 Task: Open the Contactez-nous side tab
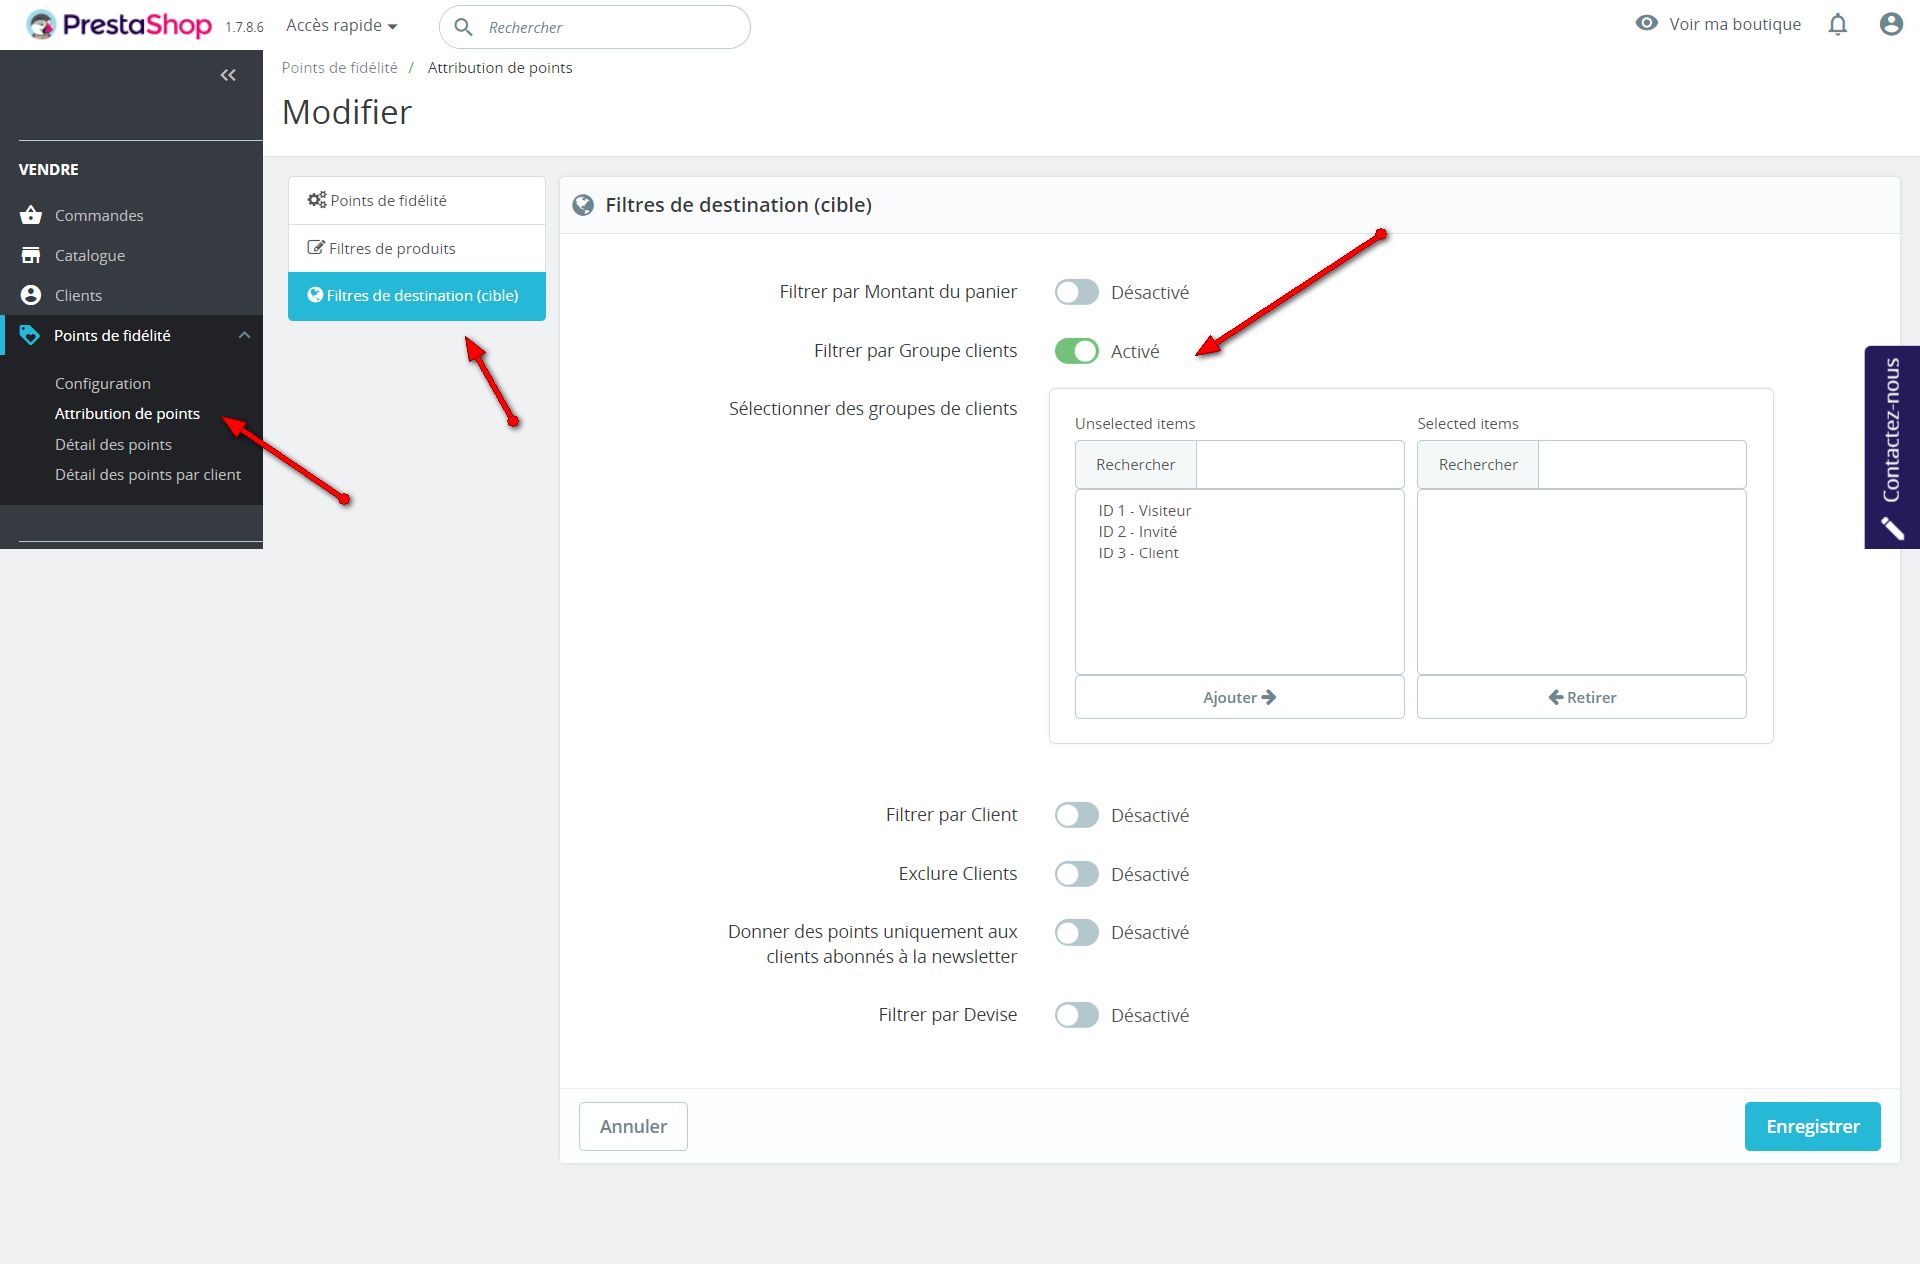(1890, 446)
